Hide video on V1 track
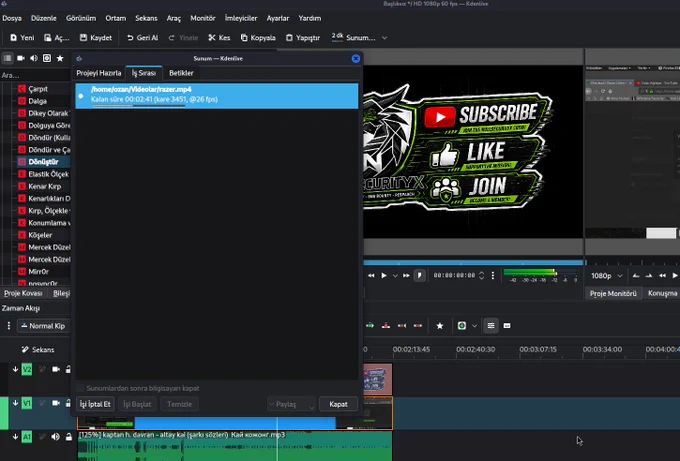 56,403
